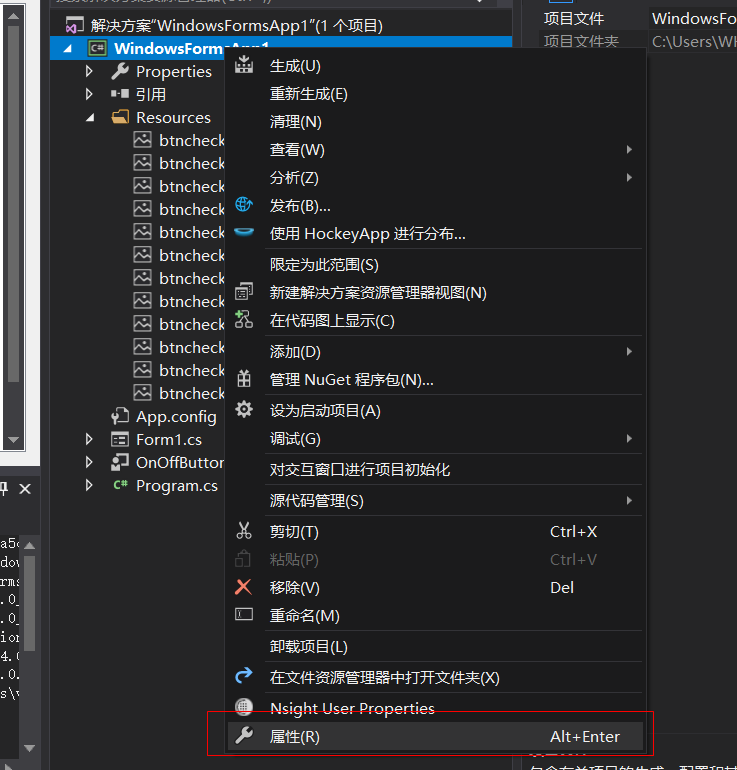Click the Build (生成) icon
Viewport: 737px width, 770px height.
[x=244, y=64]
